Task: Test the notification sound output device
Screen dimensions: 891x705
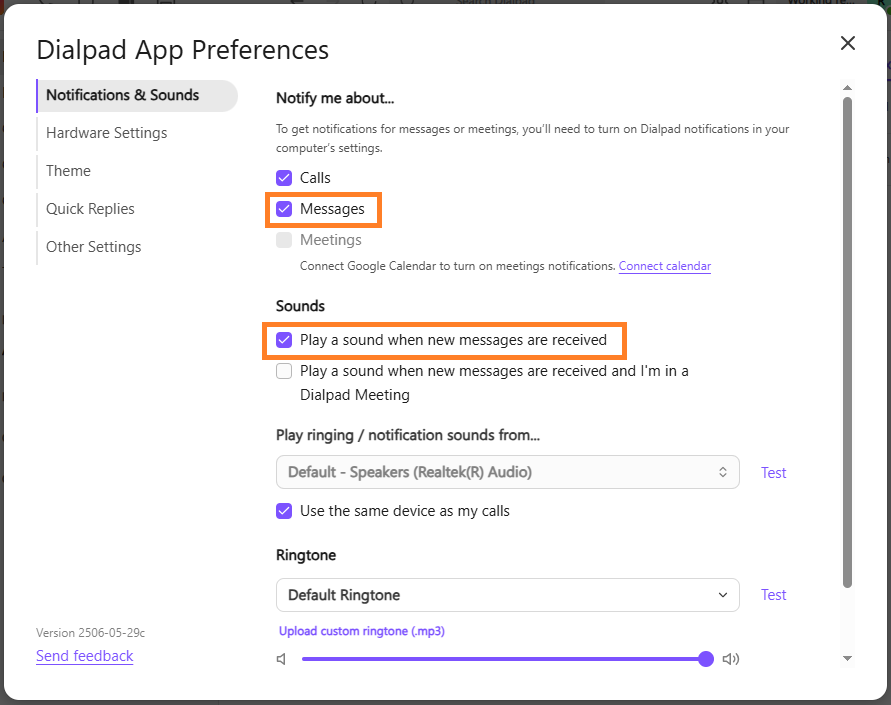Action: point(773,473)
